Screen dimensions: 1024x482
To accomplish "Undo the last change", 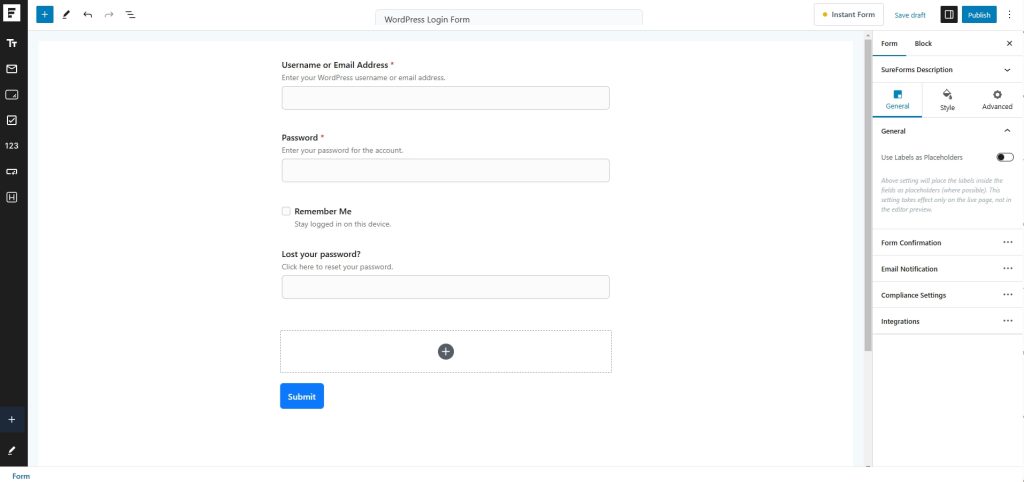I will pyautogui.click(x=88, y=15).
